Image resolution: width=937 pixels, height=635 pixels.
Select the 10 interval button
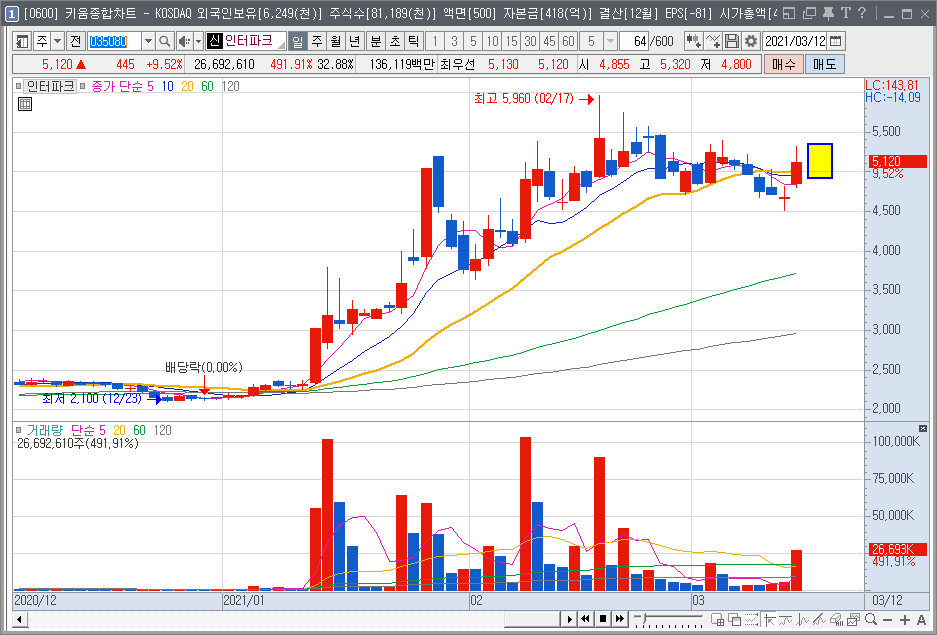click(492, 41)
